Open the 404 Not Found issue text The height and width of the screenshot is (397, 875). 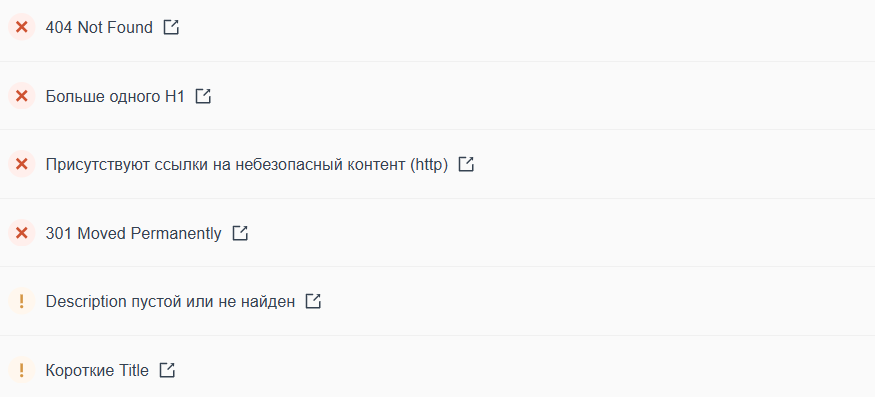[99, 27]
